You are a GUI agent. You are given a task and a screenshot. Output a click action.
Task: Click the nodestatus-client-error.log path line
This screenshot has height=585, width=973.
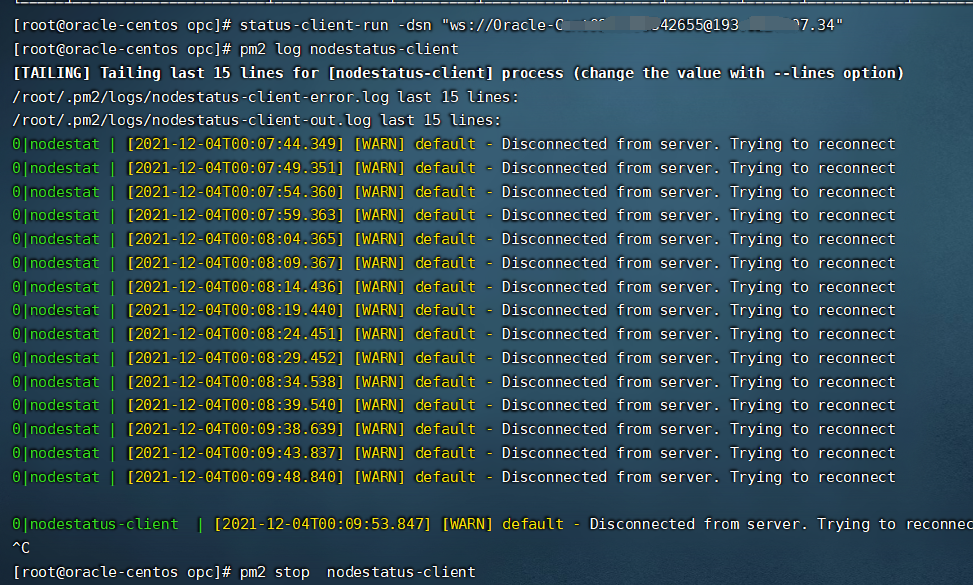pos(266,97)
